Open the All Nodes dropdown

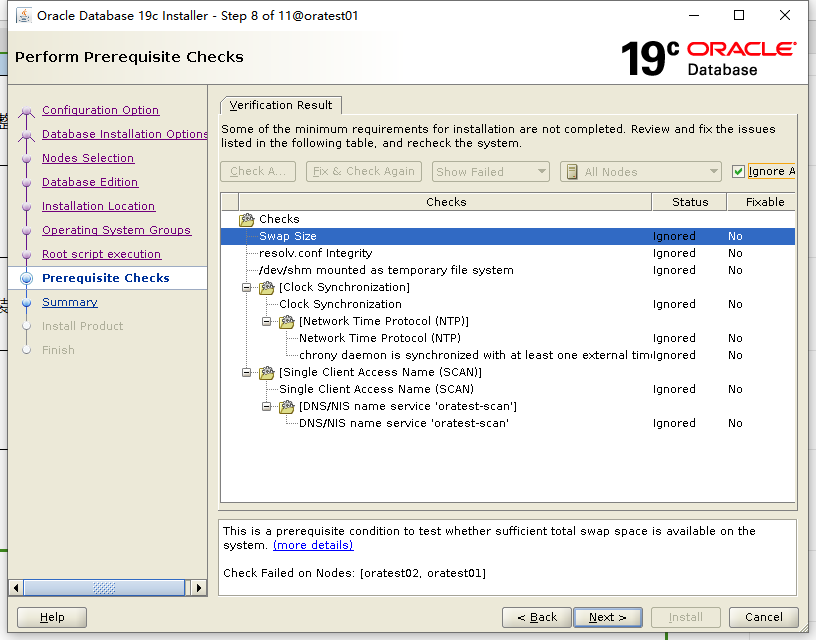[711, 171]
